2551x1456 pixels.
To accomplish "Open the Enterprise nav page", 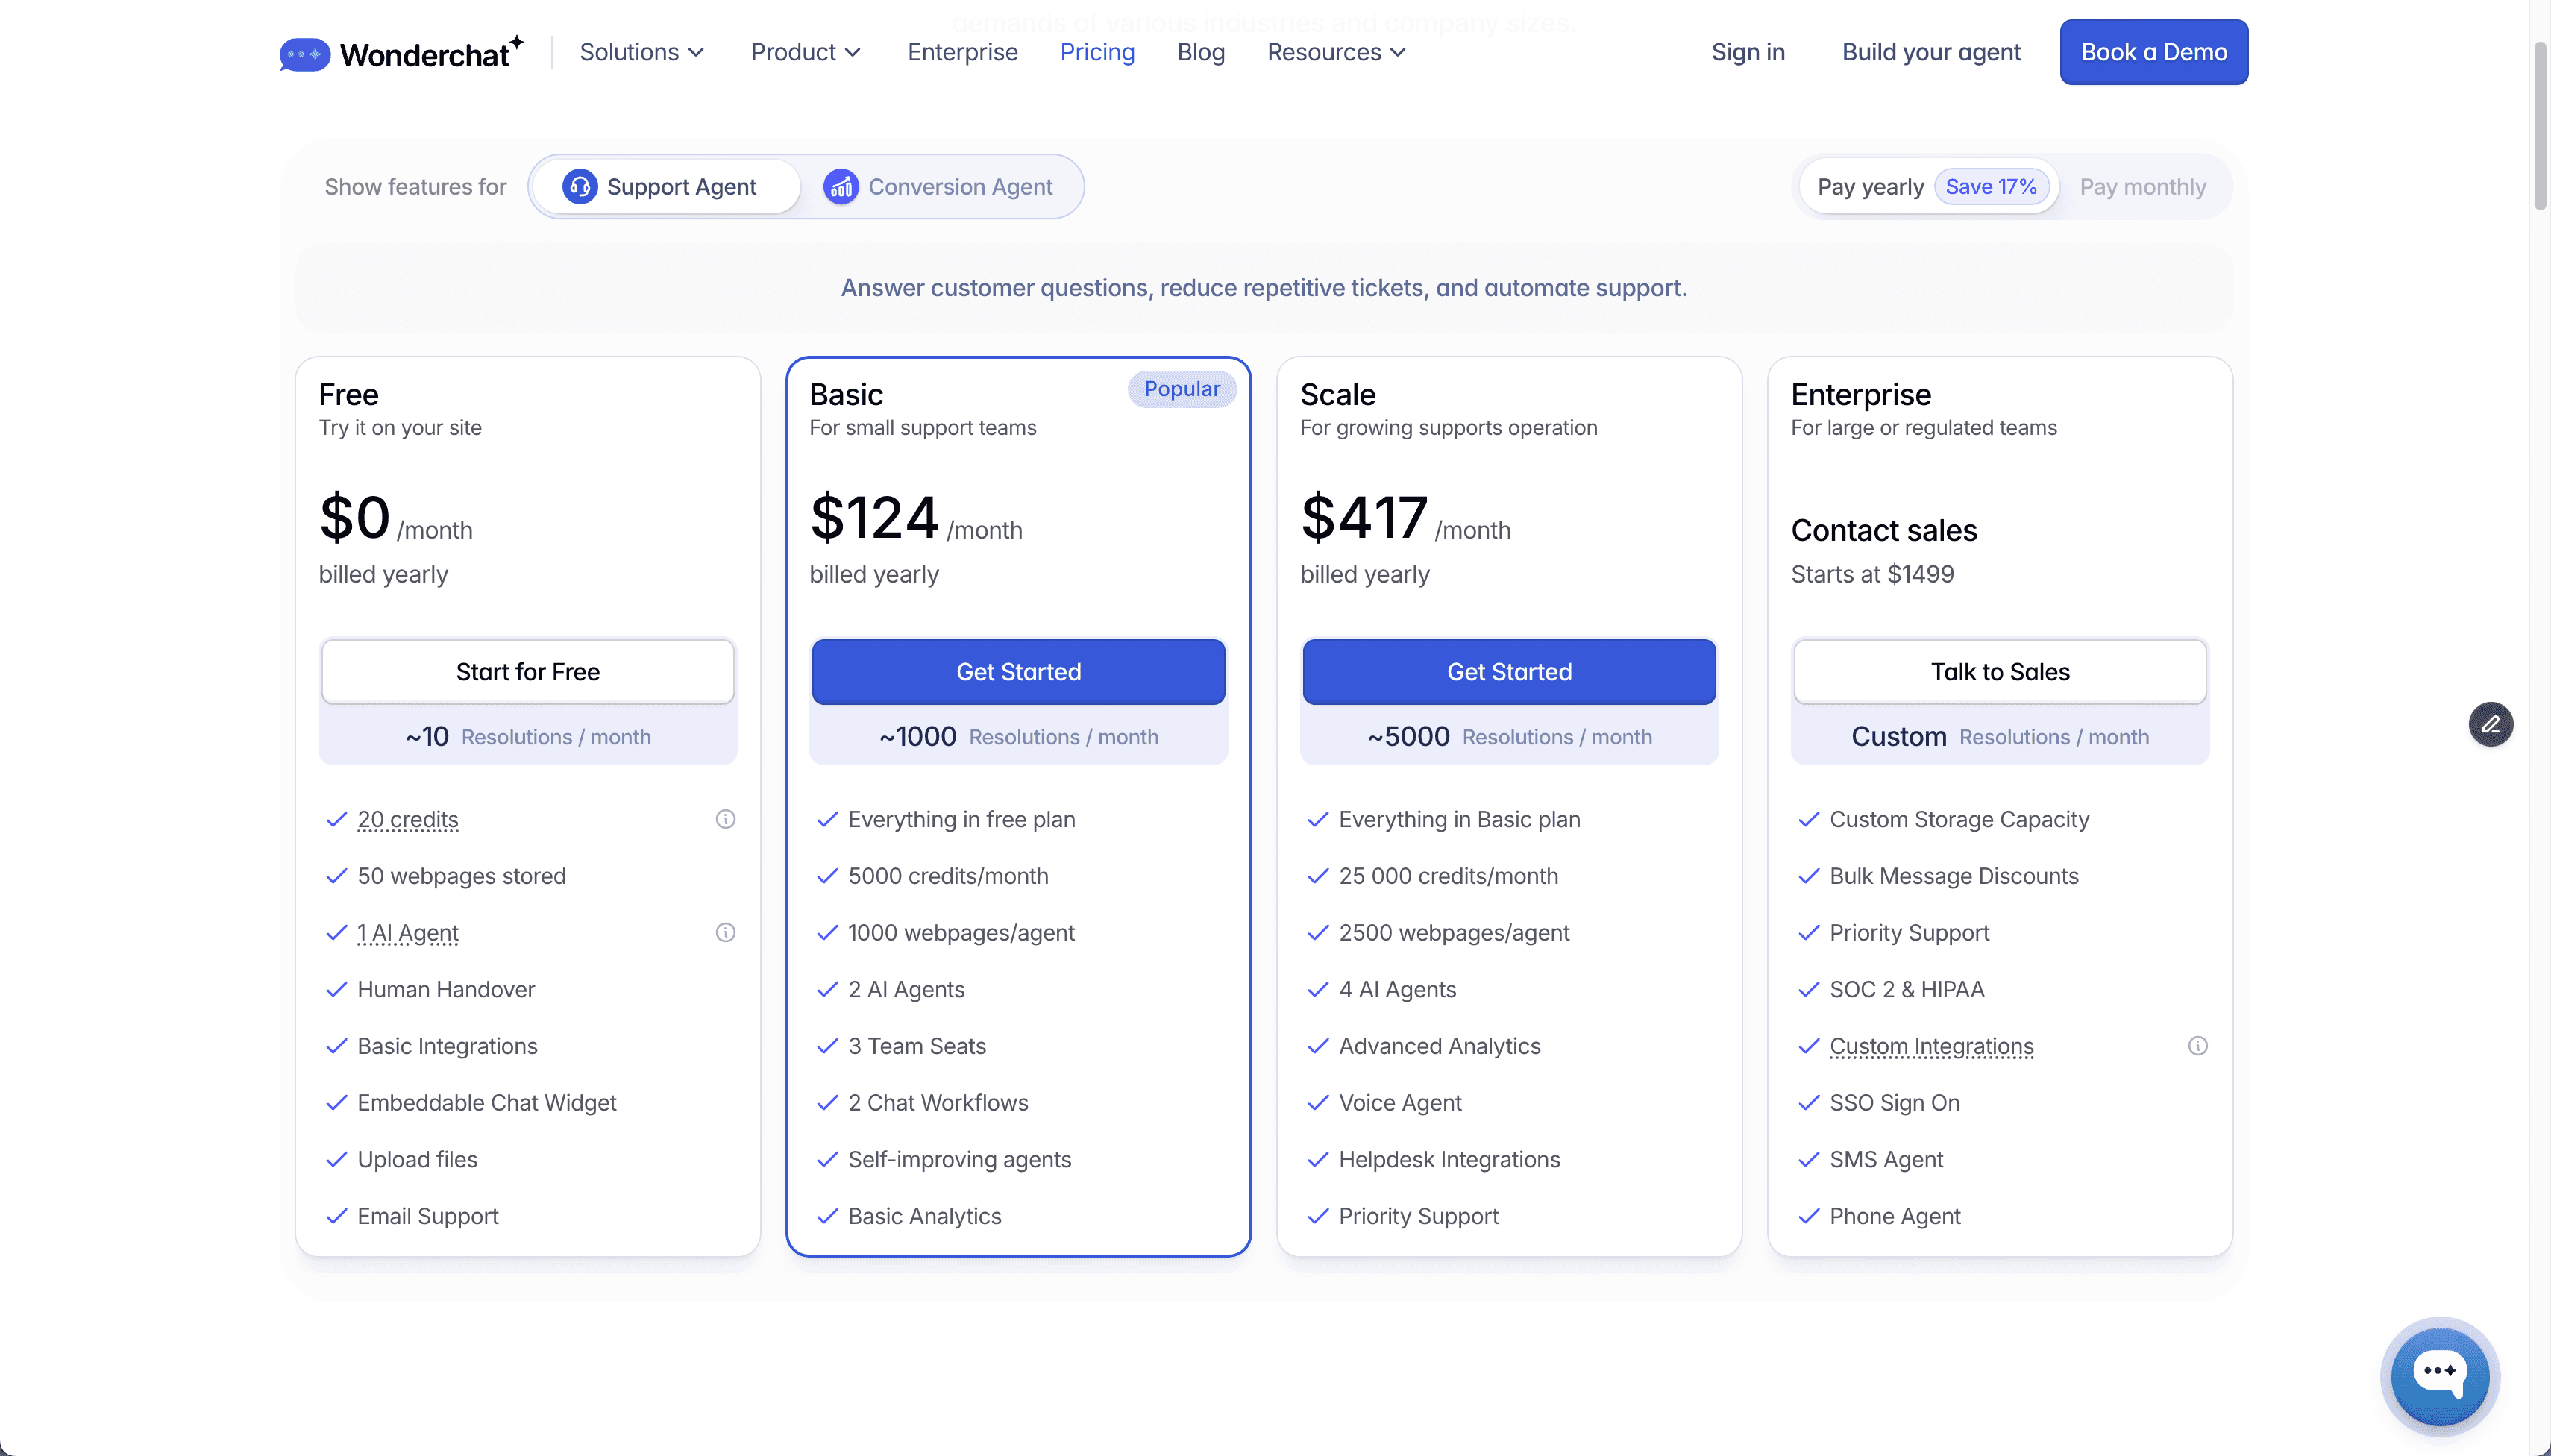I will (x=962, y=52).
